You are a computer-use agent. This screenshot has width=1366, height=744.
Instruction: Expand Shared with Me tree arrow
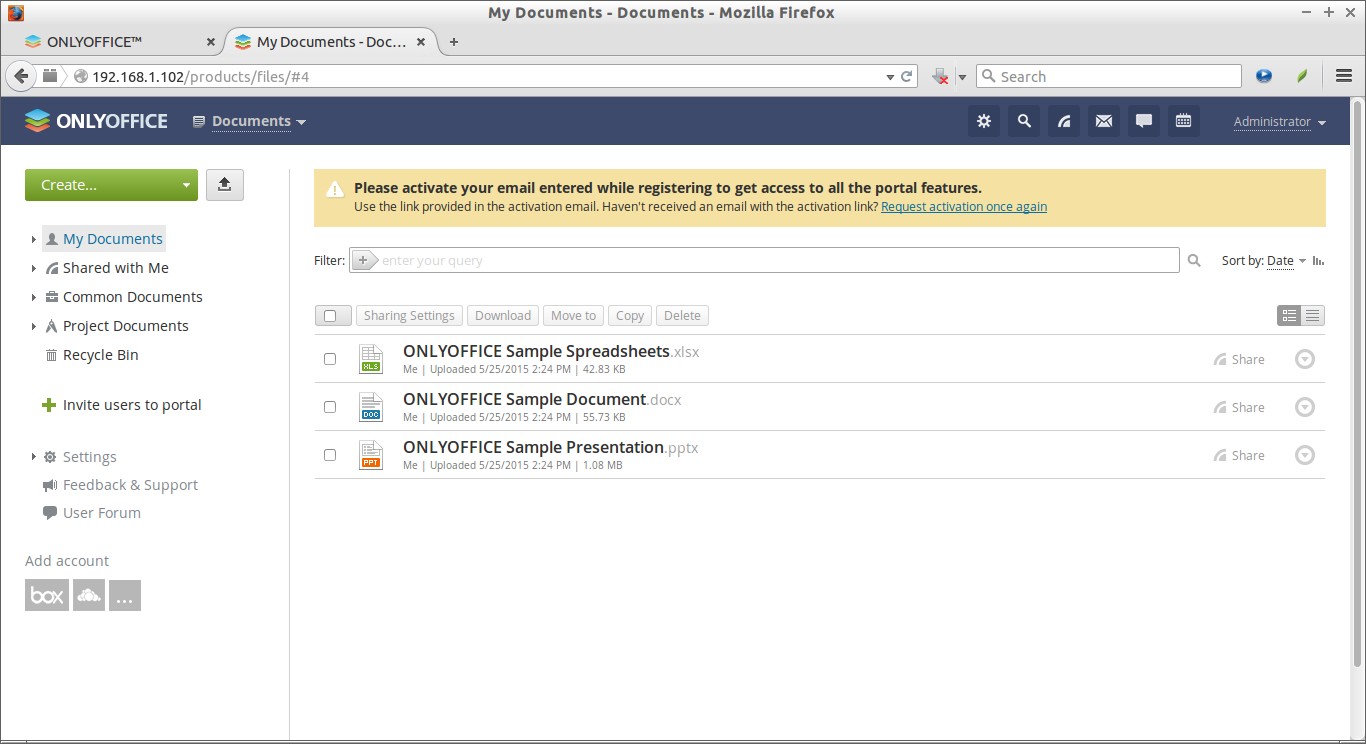click(x=33, y=269)
